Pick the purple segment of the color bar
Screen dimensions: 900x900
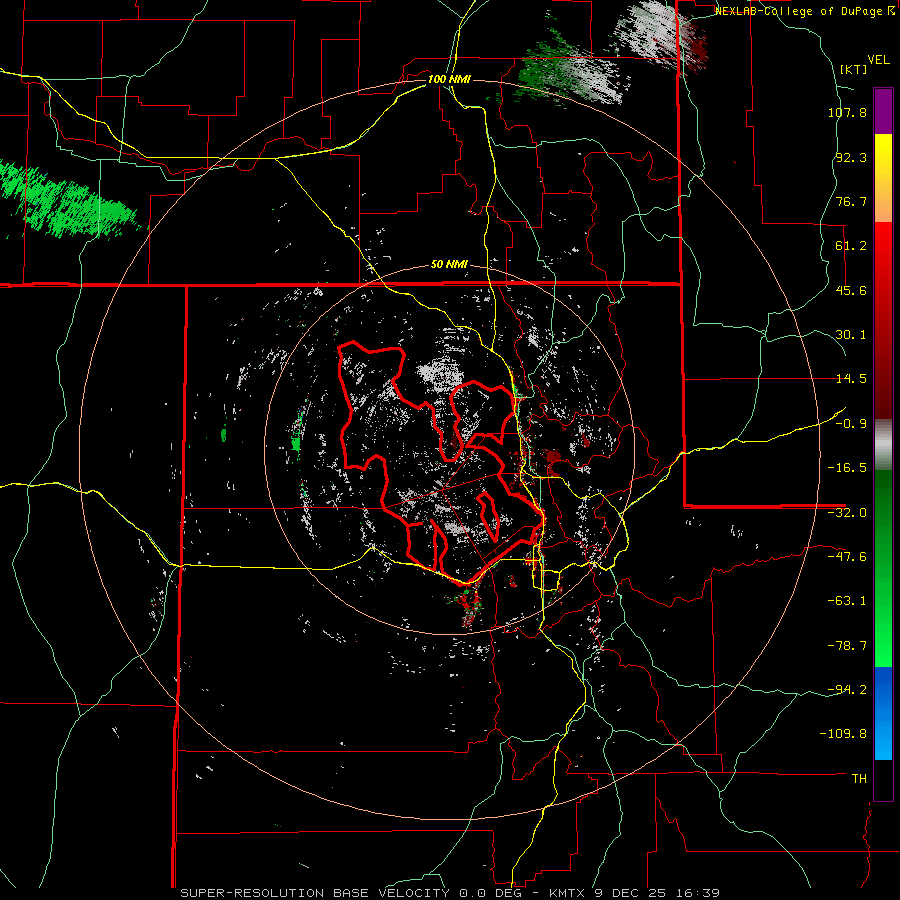pyautogui.click(x=883, y=112)
